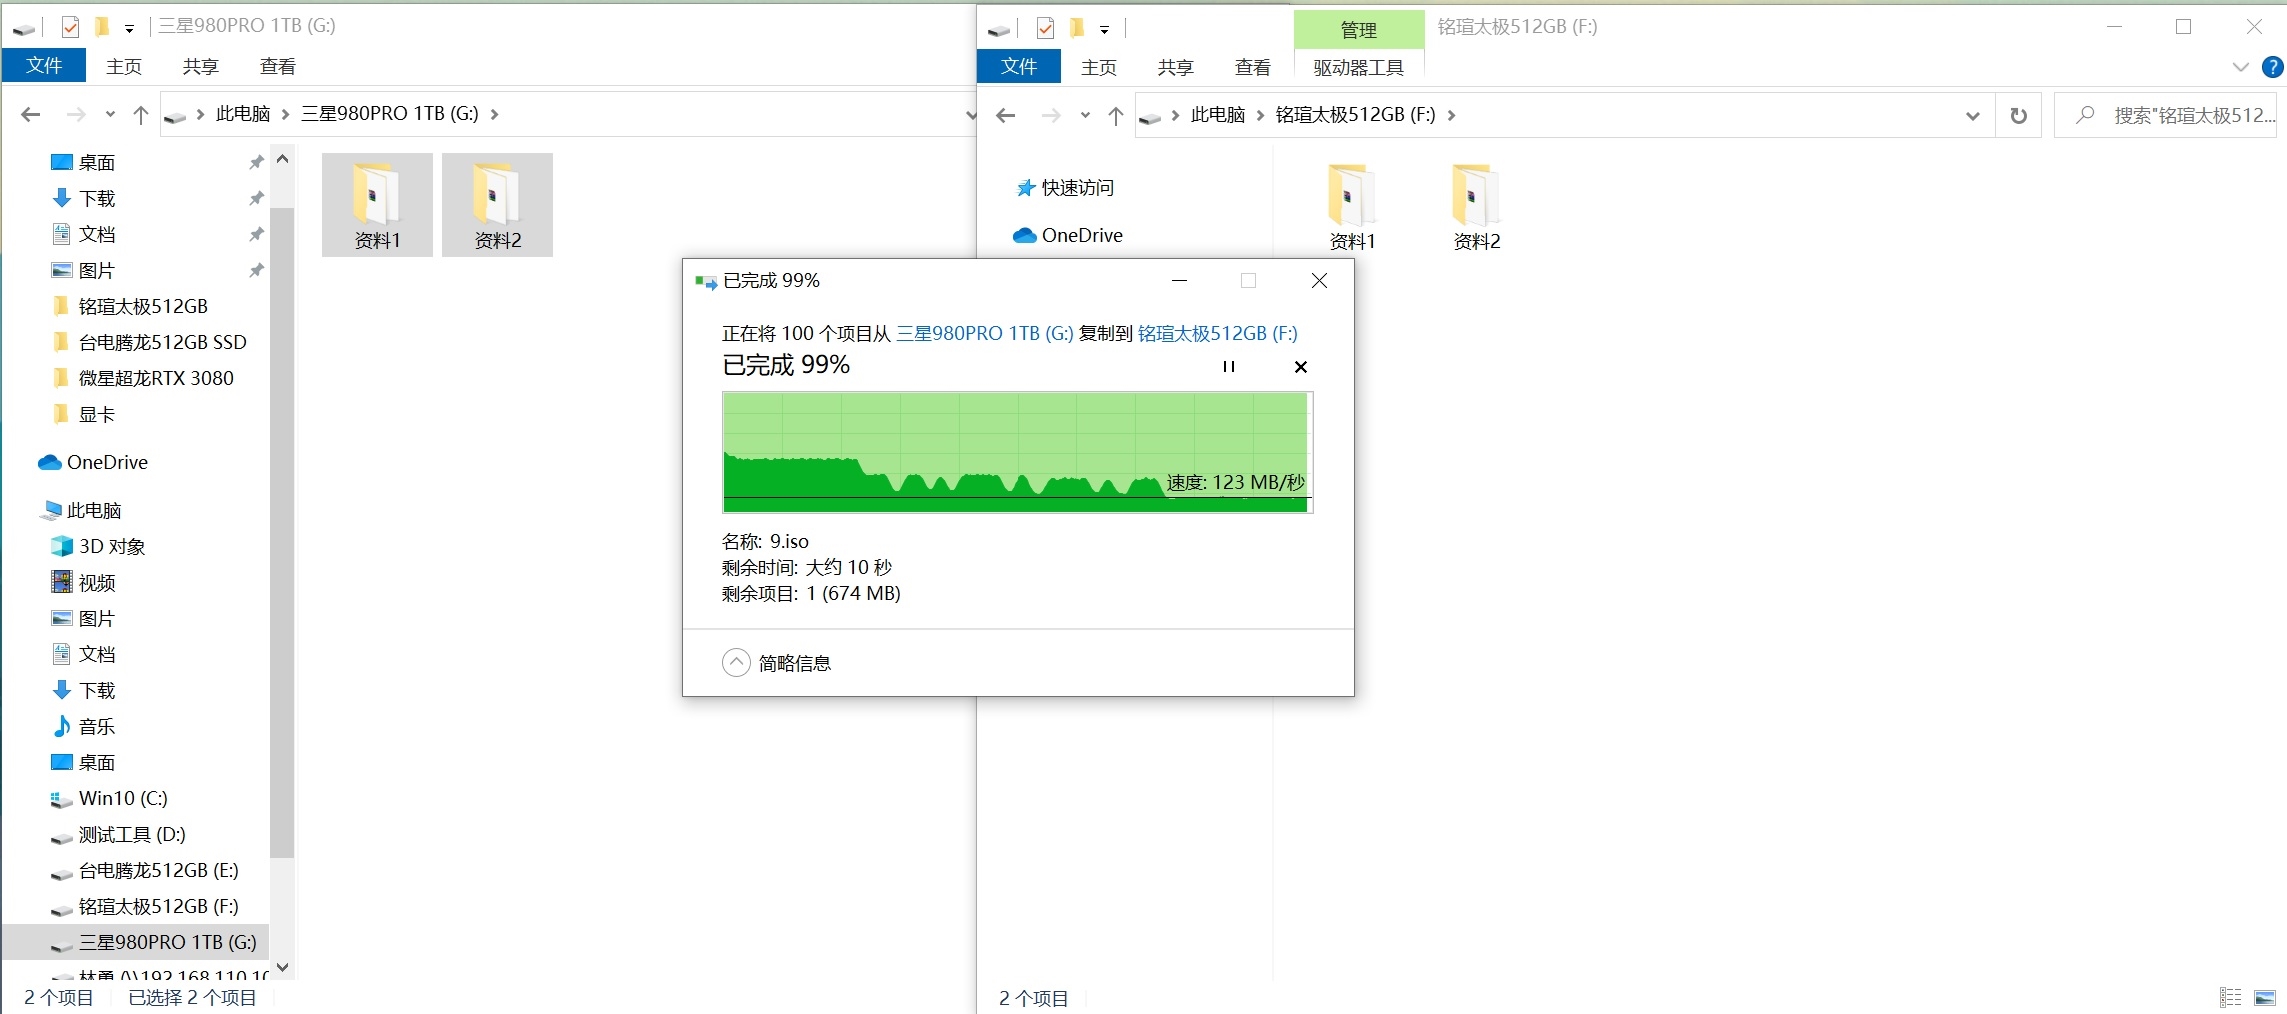2287x1014 pixels.
Task: Select 资料2 folder in left G: window
Action: [x=497, y=205]
